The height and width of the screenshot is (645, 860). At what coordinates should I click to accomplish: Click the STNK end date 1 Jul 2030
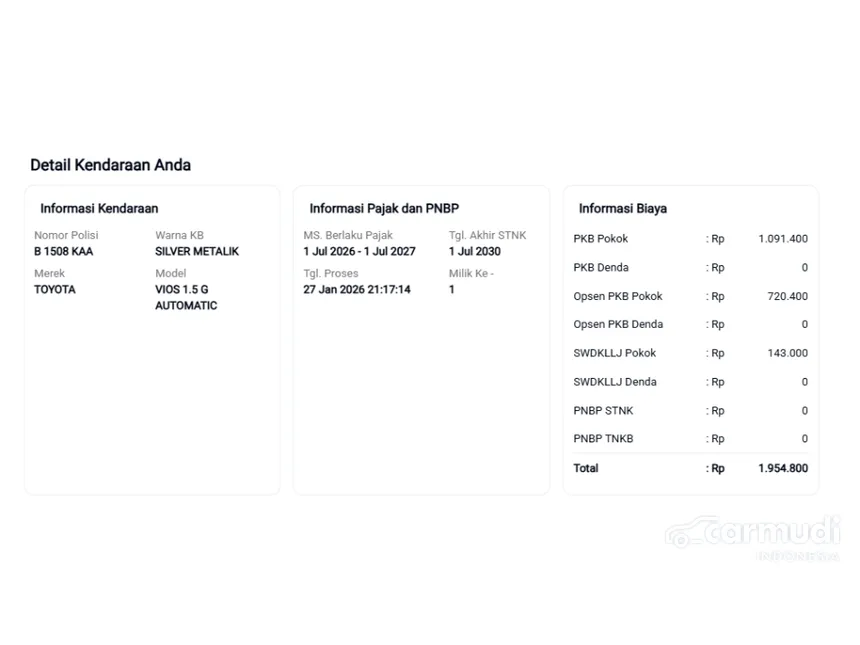pyautogui.click(x=475, y=252)
